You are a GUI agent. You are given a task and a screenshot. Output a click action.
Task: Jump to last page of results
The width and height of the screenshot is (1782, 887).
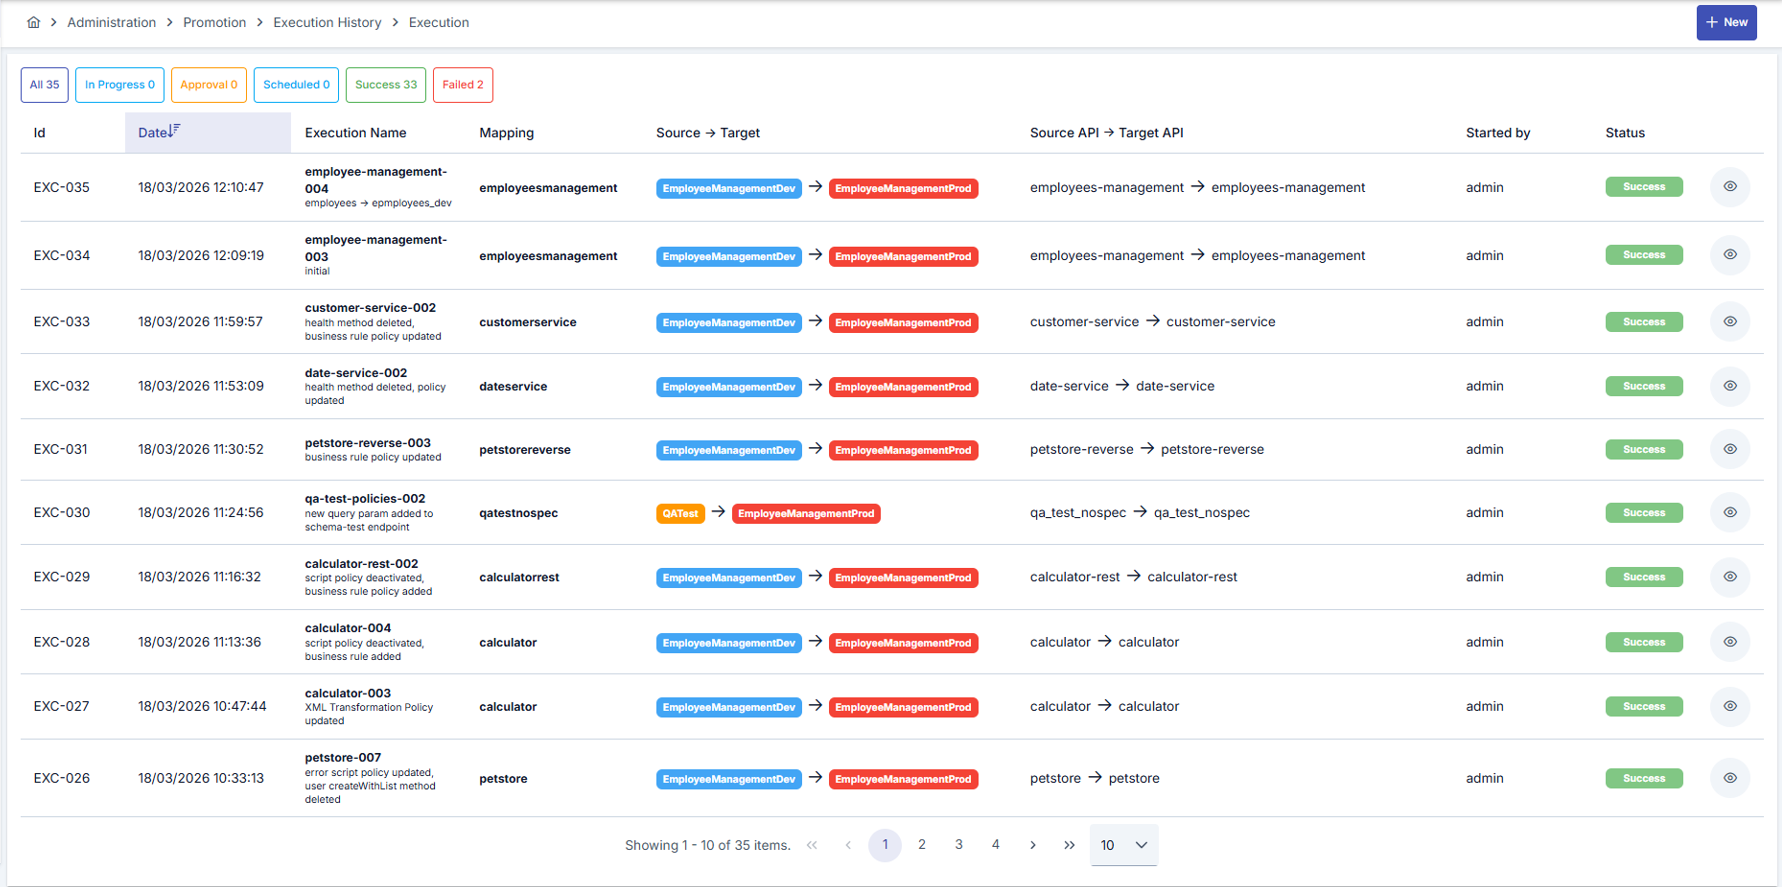coord(1069,845)
